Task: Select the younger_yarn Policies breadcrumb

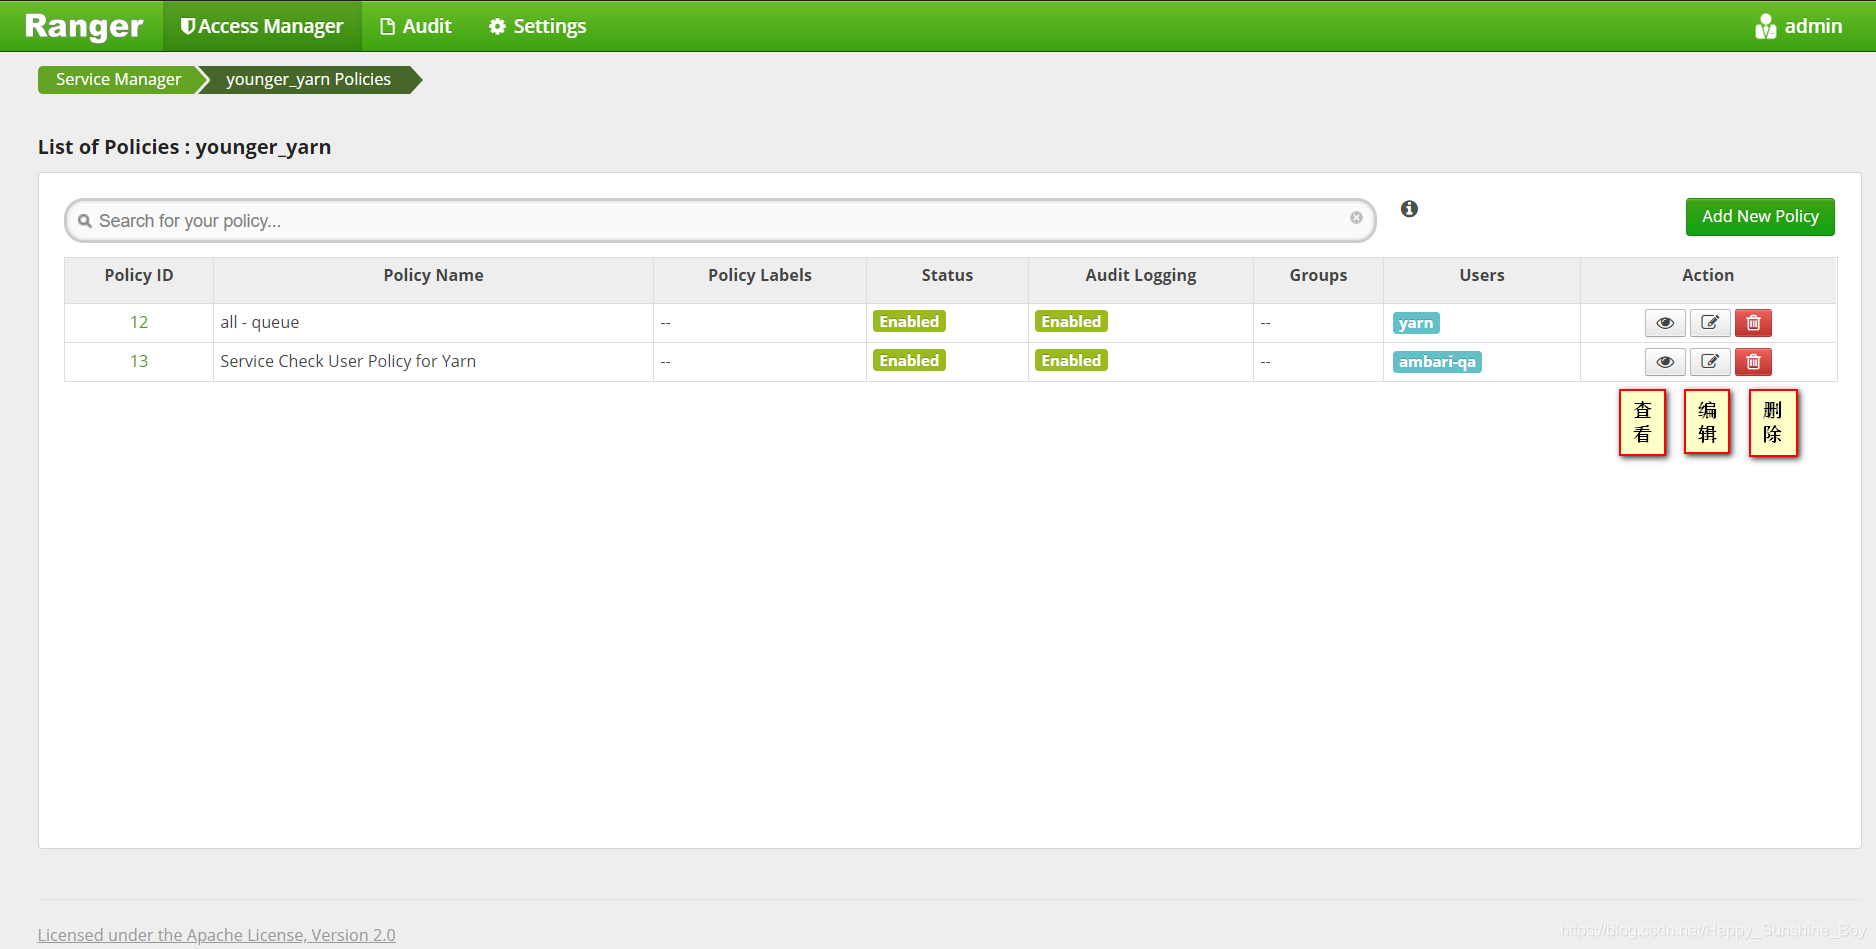Action: coord(306,79)
